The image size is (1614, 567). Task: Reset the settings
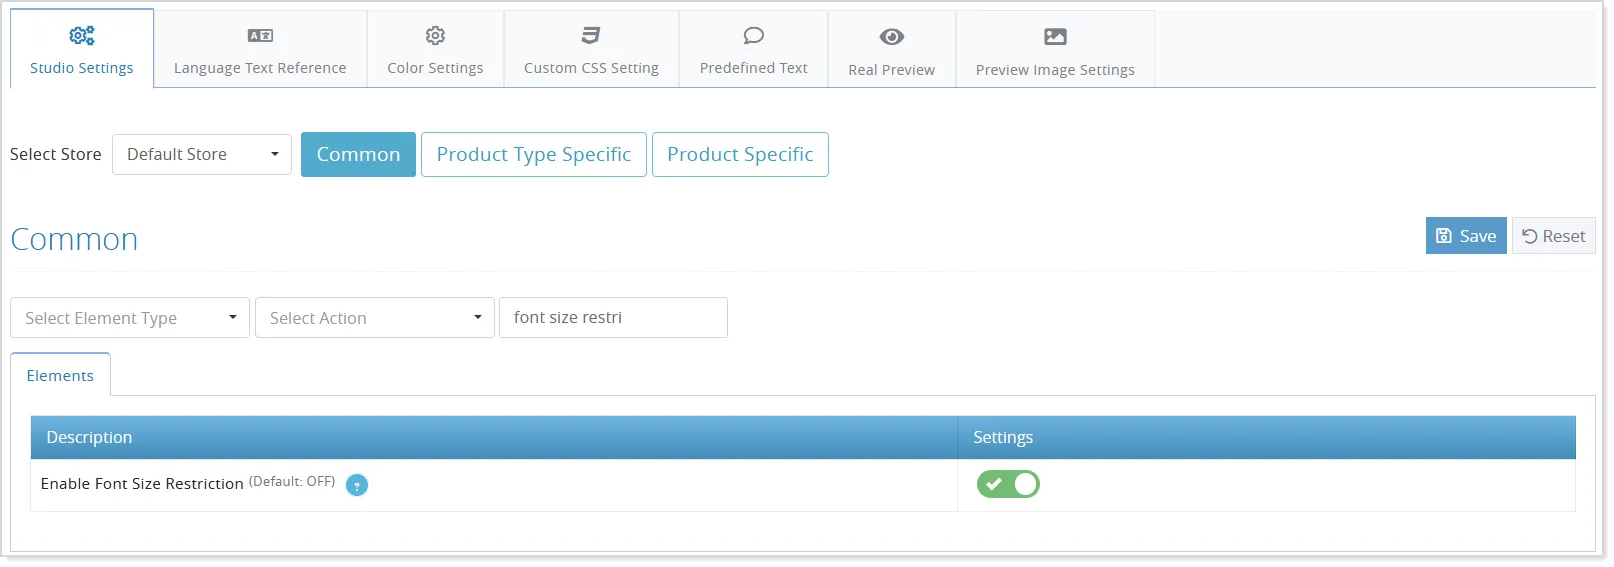pos(1554,236)
